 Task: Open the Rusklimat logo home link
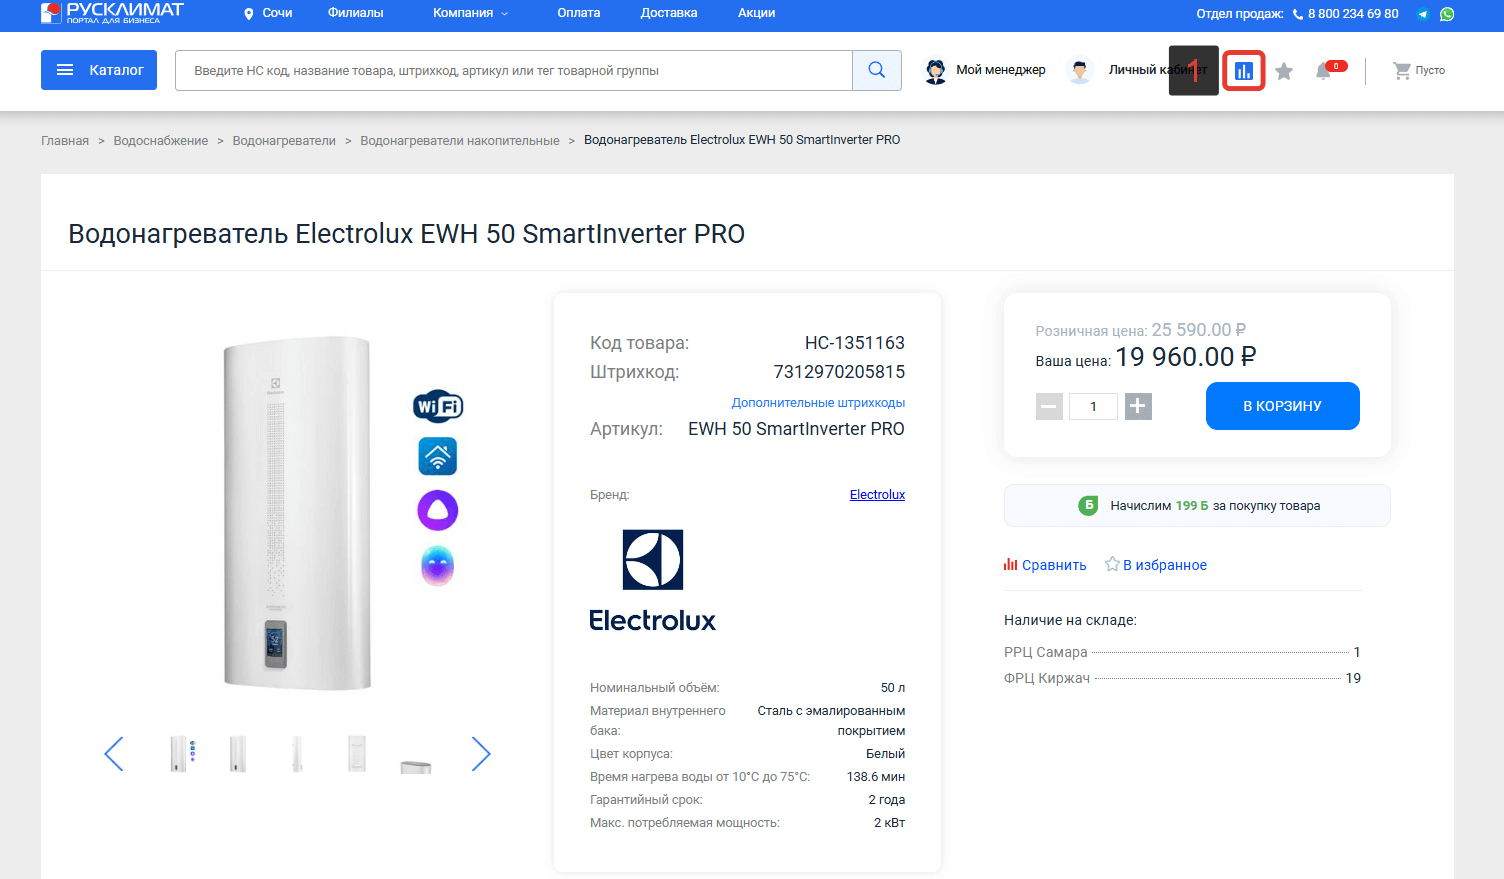point(112,12)
